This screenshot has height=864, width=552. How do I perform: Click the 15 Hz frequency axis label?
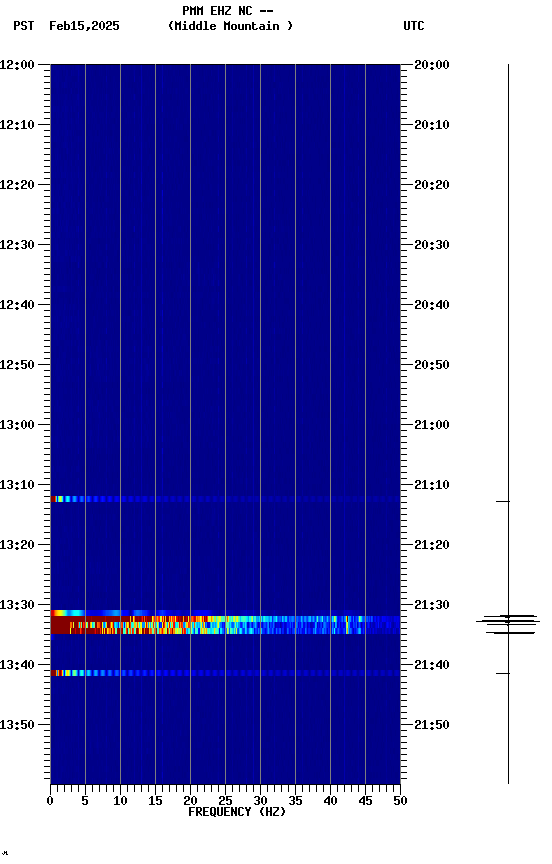click(155, 801)
